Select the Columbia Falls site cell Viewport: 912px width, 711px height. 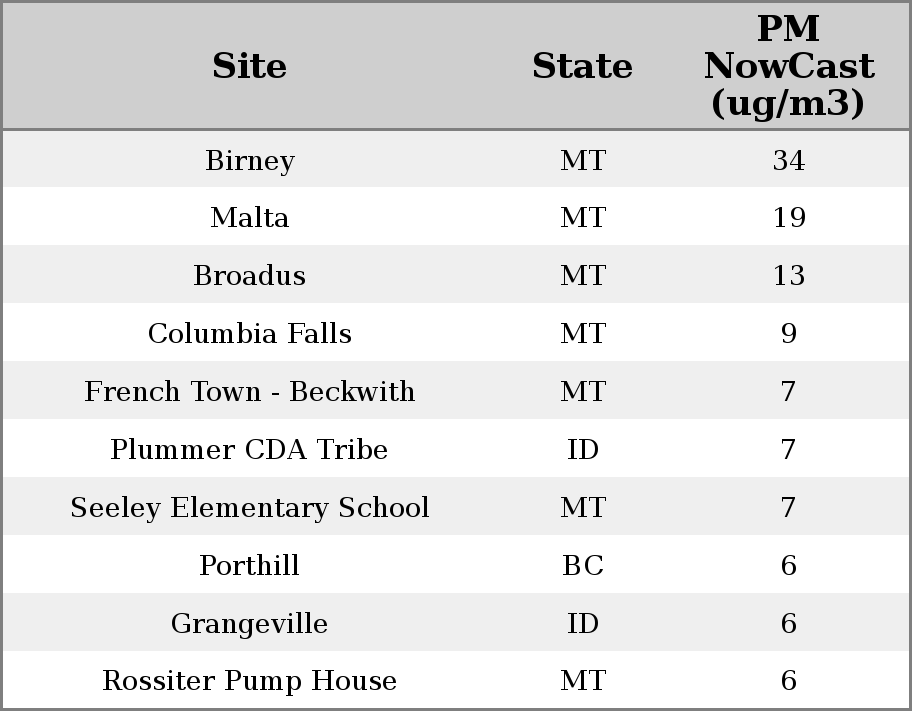click(249, 334)
